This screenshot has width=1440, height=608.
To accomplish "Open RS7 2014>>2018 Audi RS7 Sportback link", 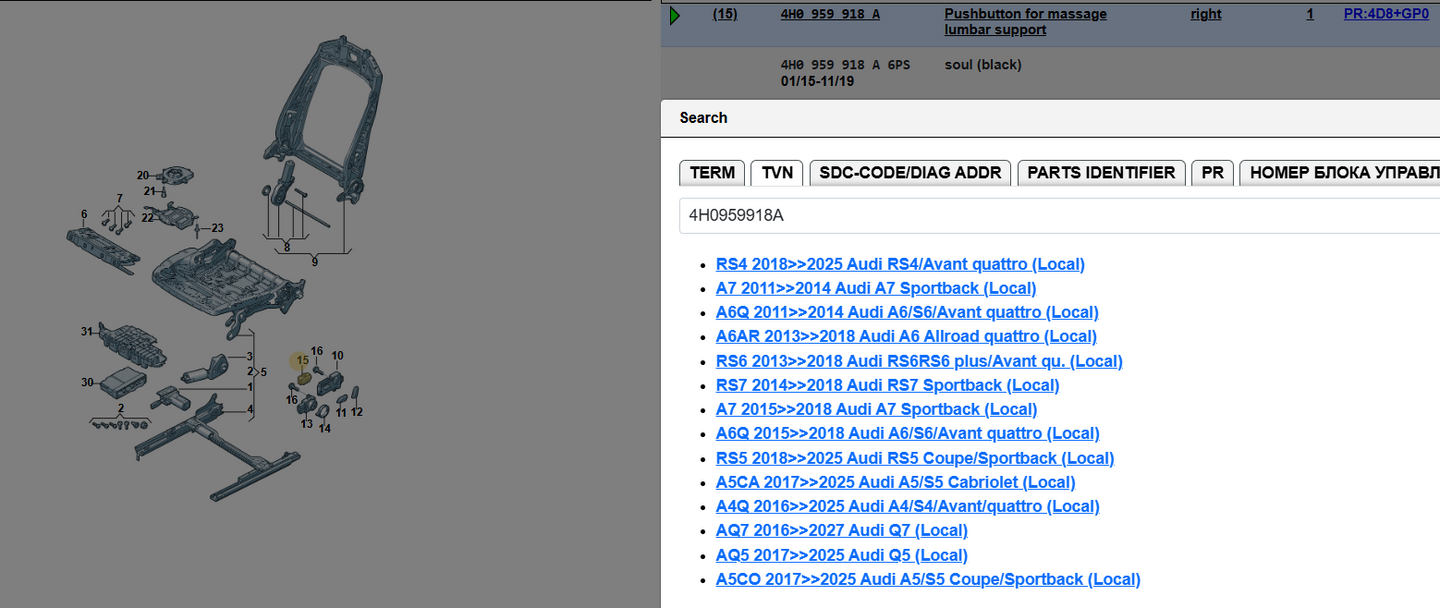I will (887, 385).
